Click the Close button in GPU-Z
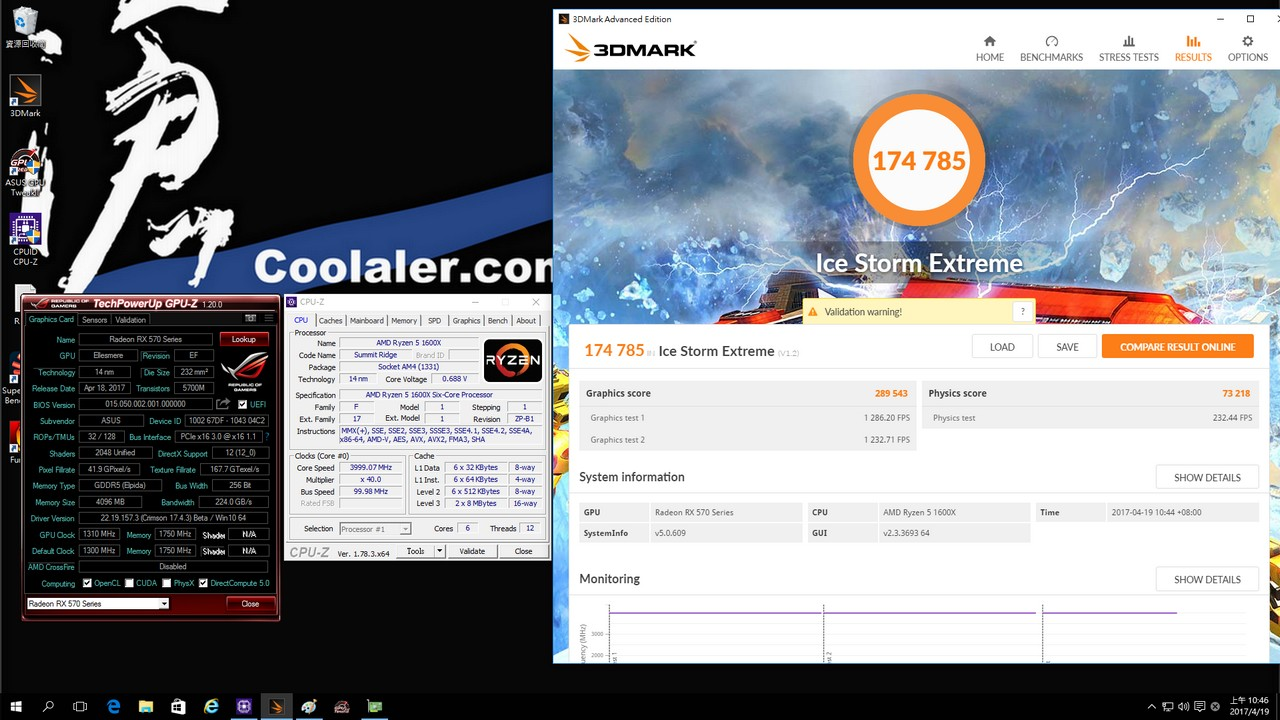Viewport: 1280px width, 720px height. tap(250, 604)
